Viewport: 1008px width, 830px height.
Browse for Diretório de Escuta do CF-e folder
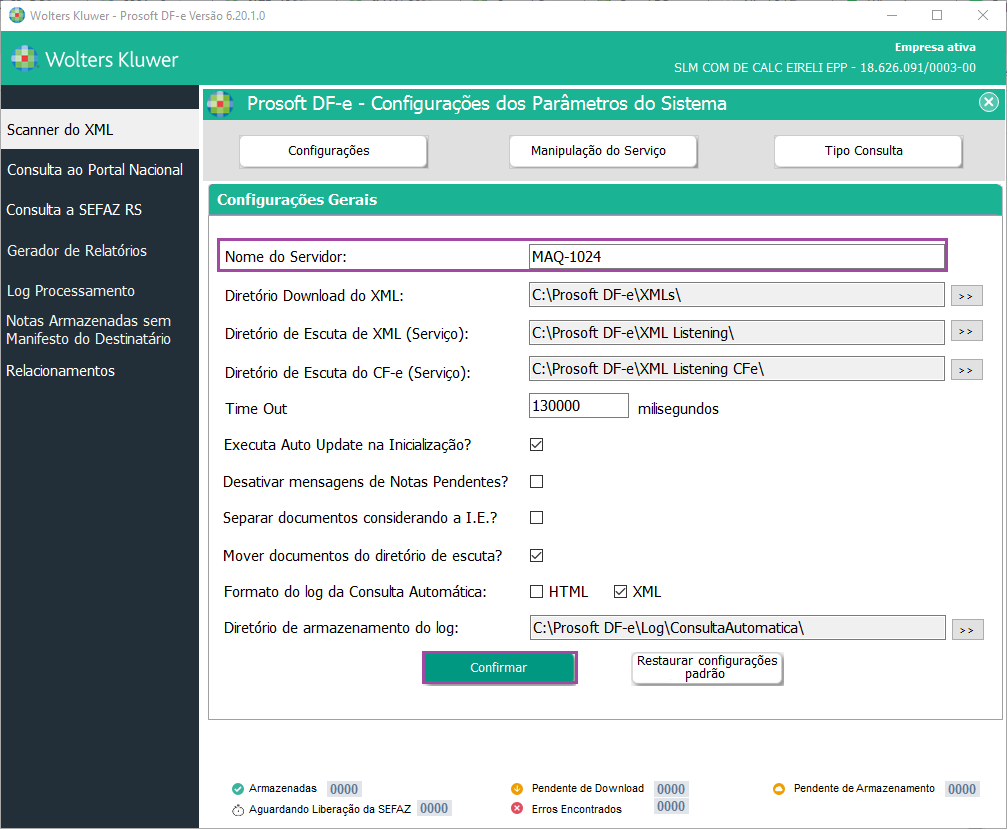pyautogui.click(x=966, y=370)
